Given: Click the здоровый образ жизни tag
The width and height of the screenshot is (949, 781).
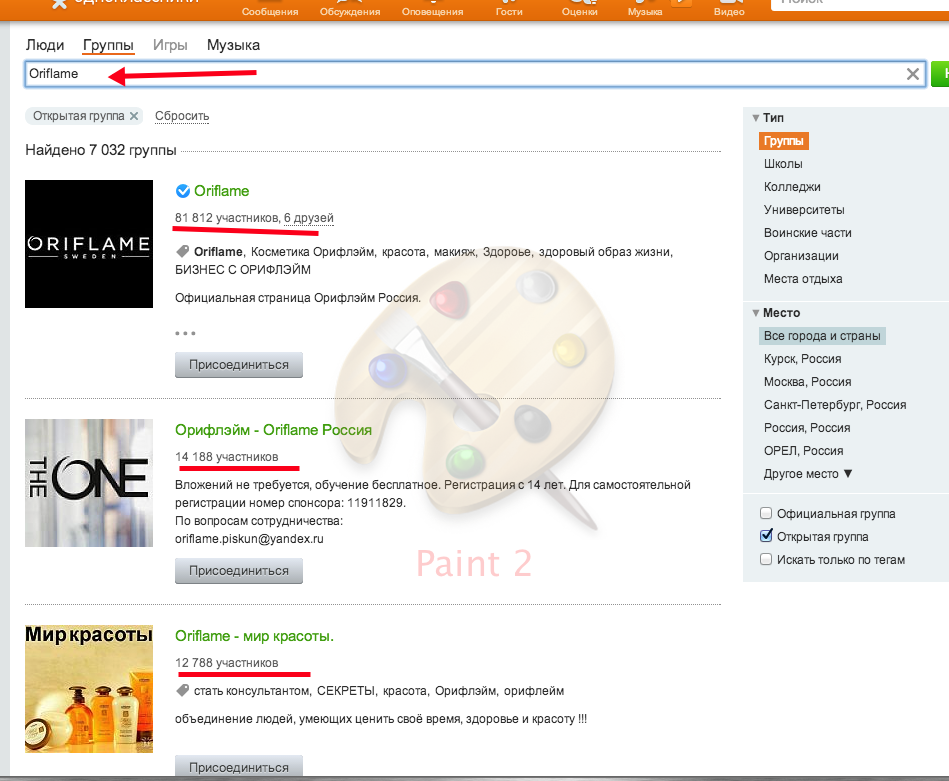Looking at the screenshot, I should point(605,252).
